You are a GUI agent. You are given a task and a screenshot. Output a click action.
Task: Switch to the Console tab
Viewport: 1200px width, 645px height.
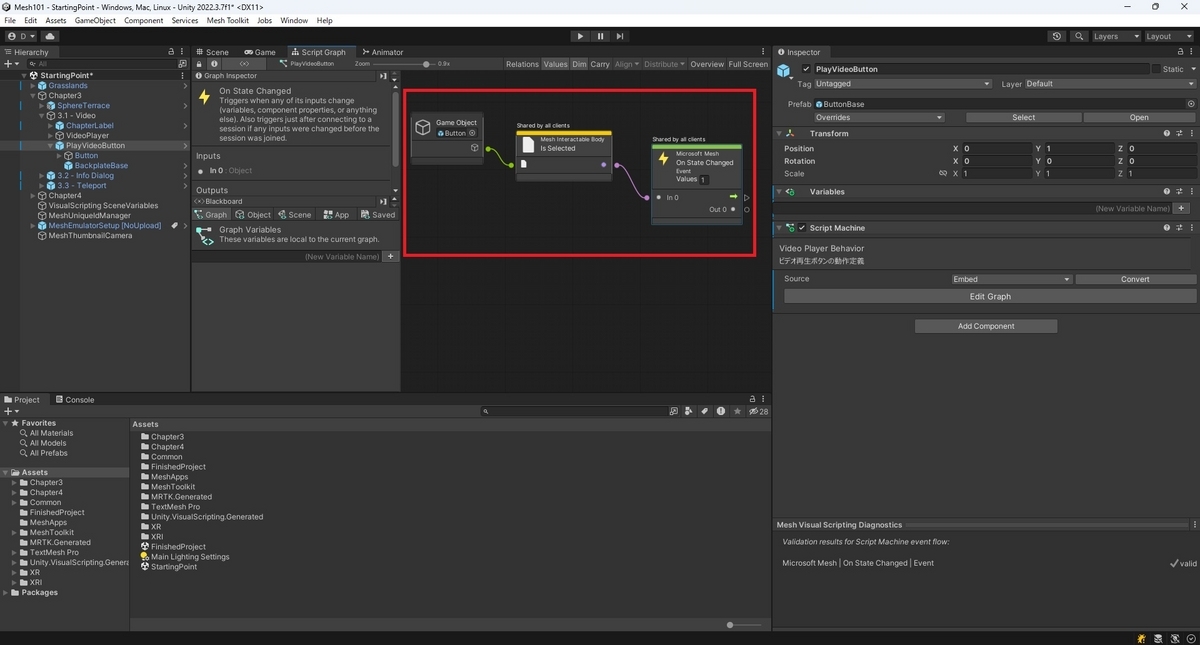[x=75, y=399]
